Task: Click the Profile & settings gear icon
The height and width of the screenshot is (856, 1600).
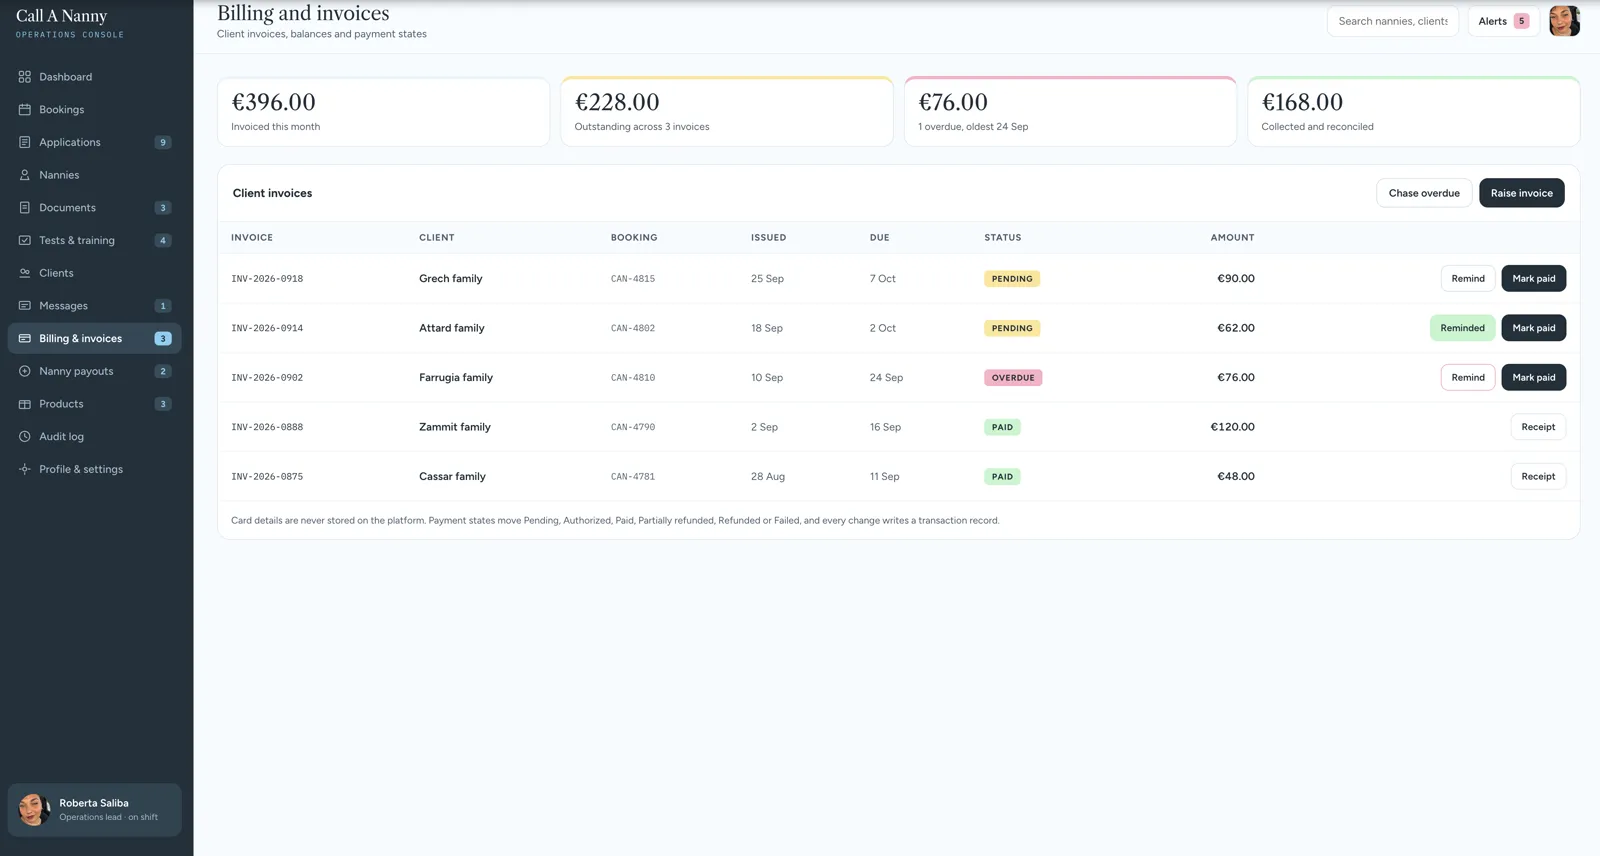Action: pyautogui.click(x=25, y=469)
